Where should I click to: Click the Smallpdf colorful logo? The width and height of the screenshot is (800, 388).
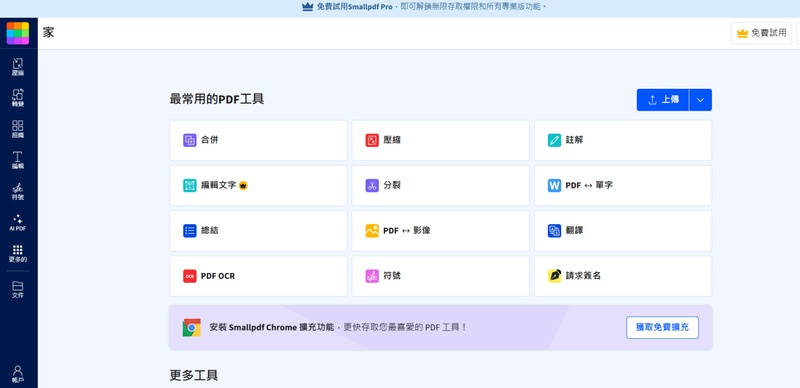tap(18, 33)
